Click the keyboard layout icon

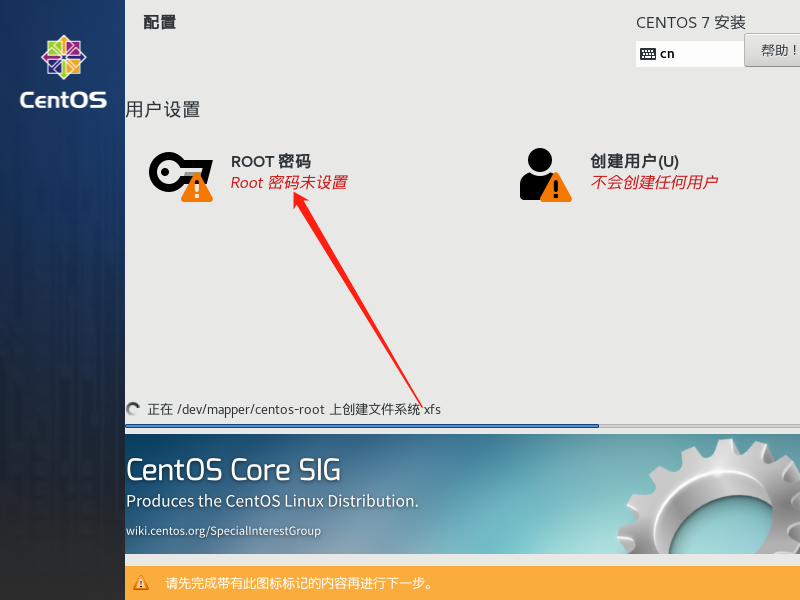(x=648, y=54)
